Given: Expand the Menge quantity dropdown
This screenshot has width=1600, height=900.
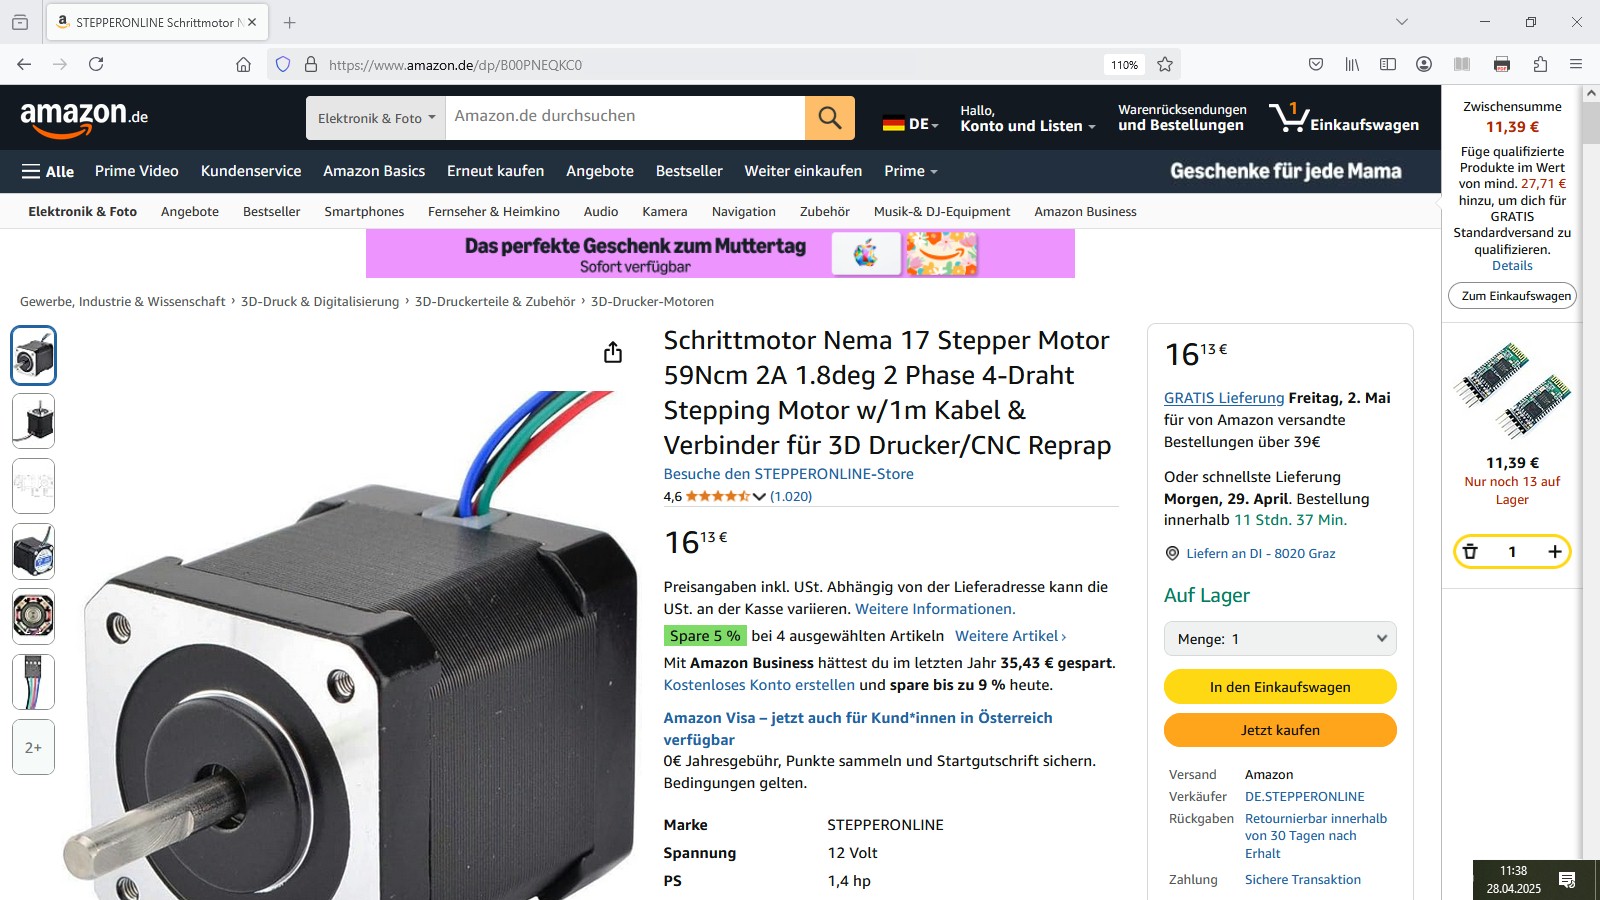Looking at the screenshot, I should pyautogui.click(x=1280, y=638).
